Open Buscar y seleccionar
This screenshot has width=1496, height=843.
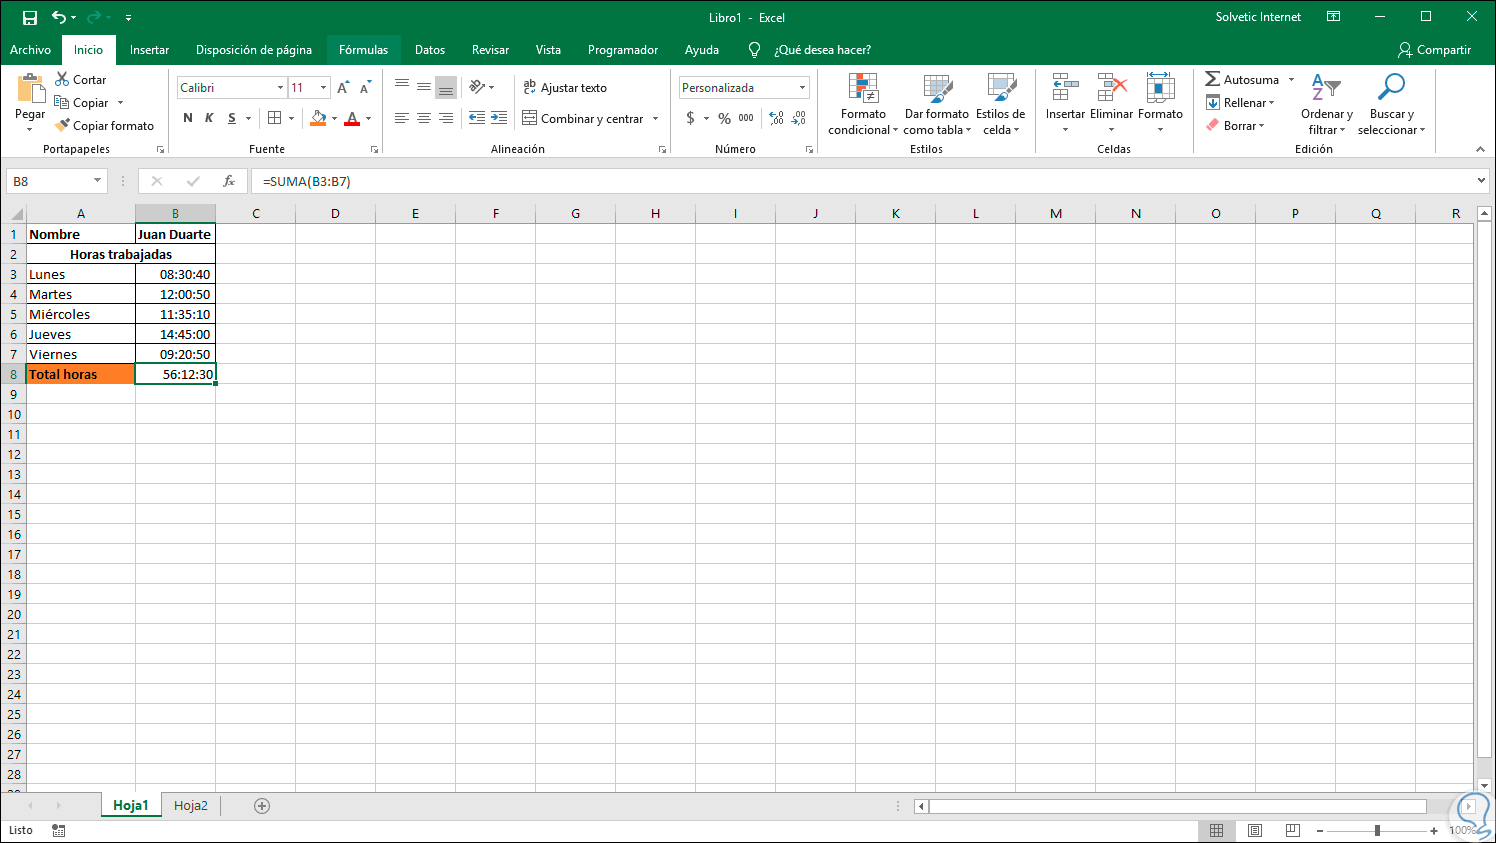point(1391,104)
